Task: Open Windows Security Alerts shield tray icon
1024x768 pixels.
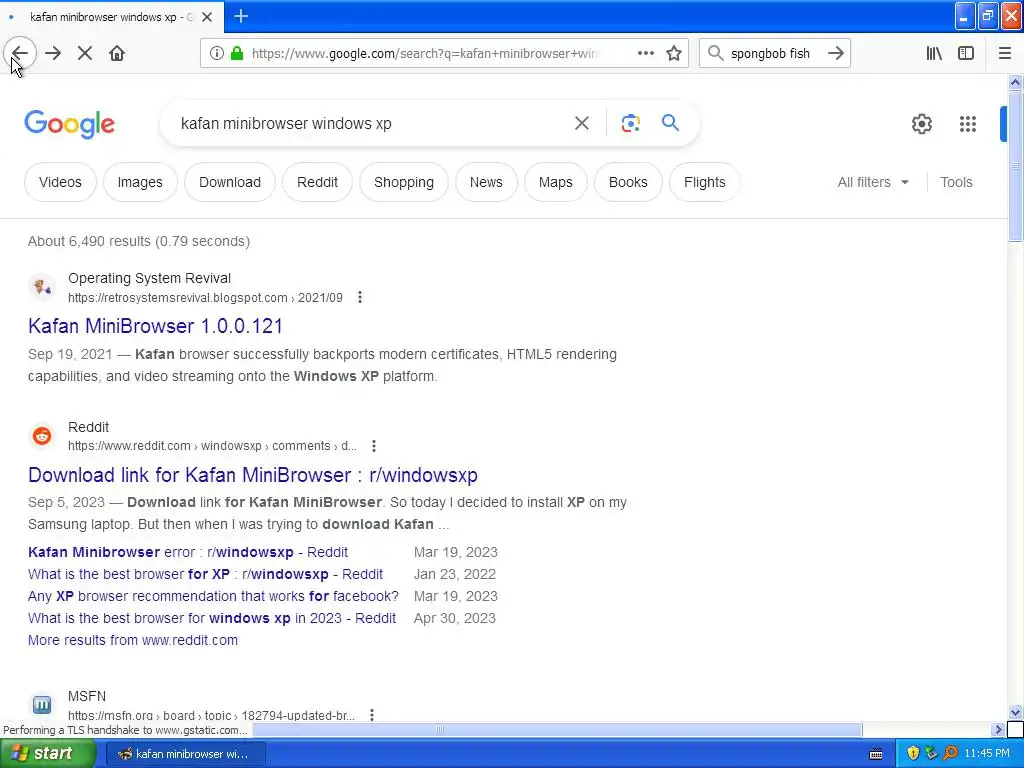Action: tap(913, 754)
